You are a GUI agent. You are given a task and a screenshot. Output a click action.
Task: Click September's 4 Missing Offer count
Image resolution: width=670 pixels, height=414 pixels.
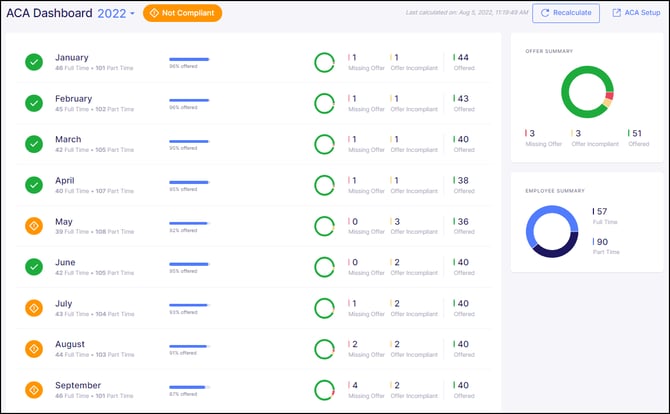coord(366,391)
